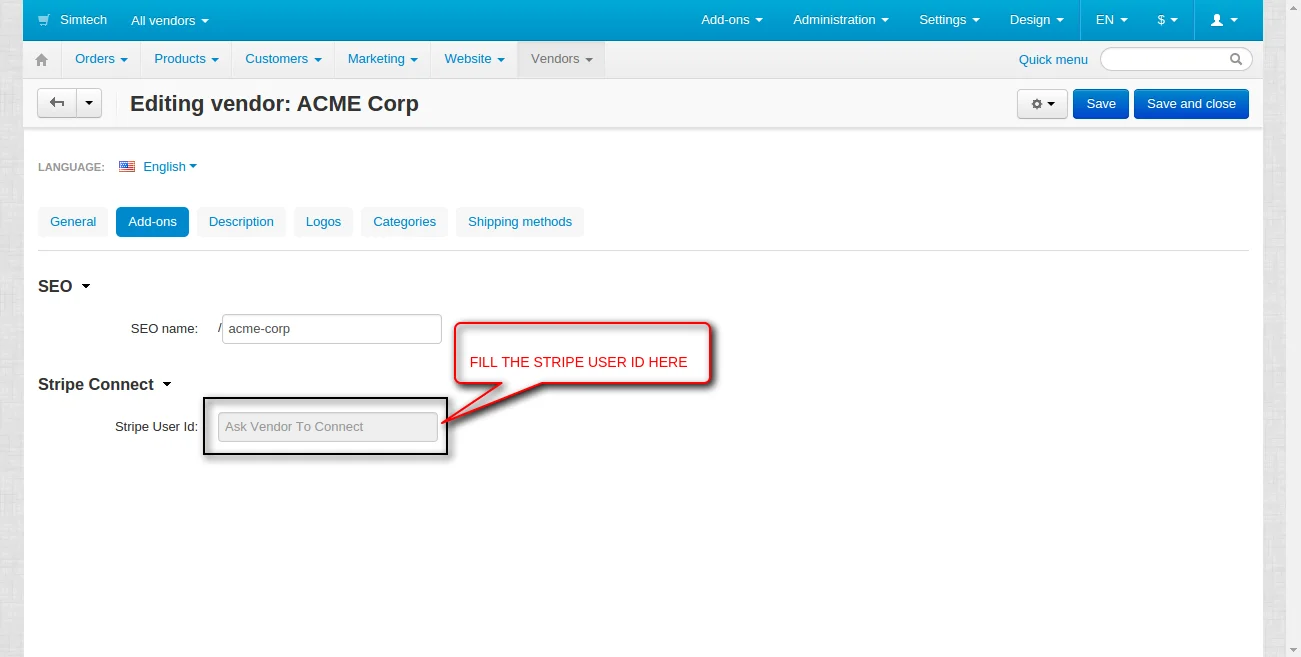Click the US flag language icon

tap(127, 167)
